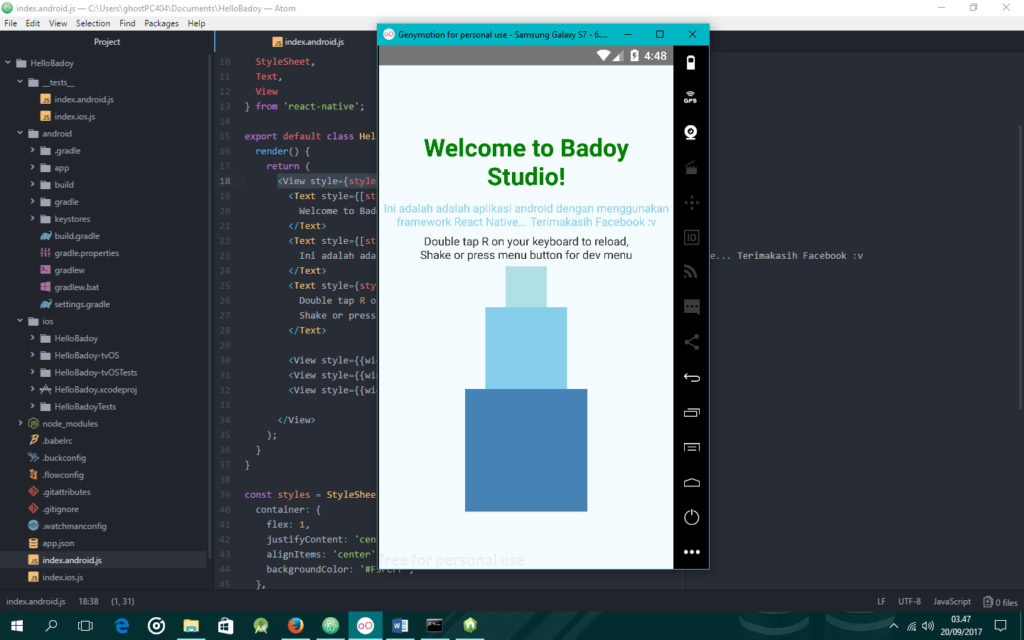Open Genymotion battery widget icon
The height and width of the screenshot is (640, 1024).
pyautogui.click(x=691, y=63)
